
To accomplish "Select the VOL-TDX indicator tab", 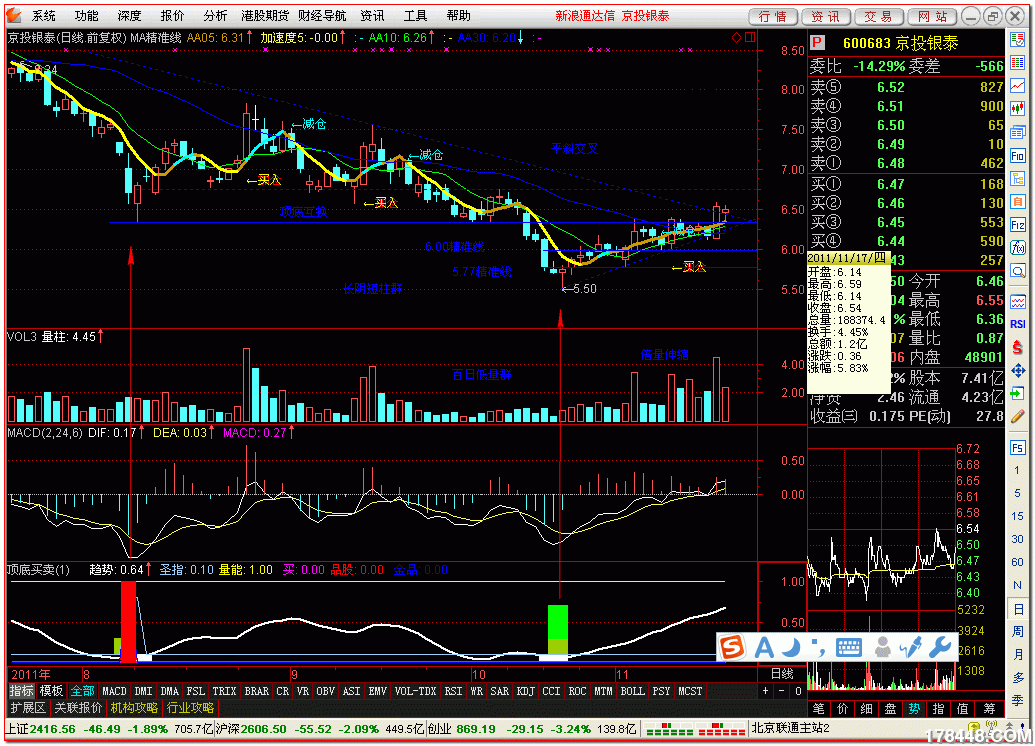I will (x=415, y=691).
